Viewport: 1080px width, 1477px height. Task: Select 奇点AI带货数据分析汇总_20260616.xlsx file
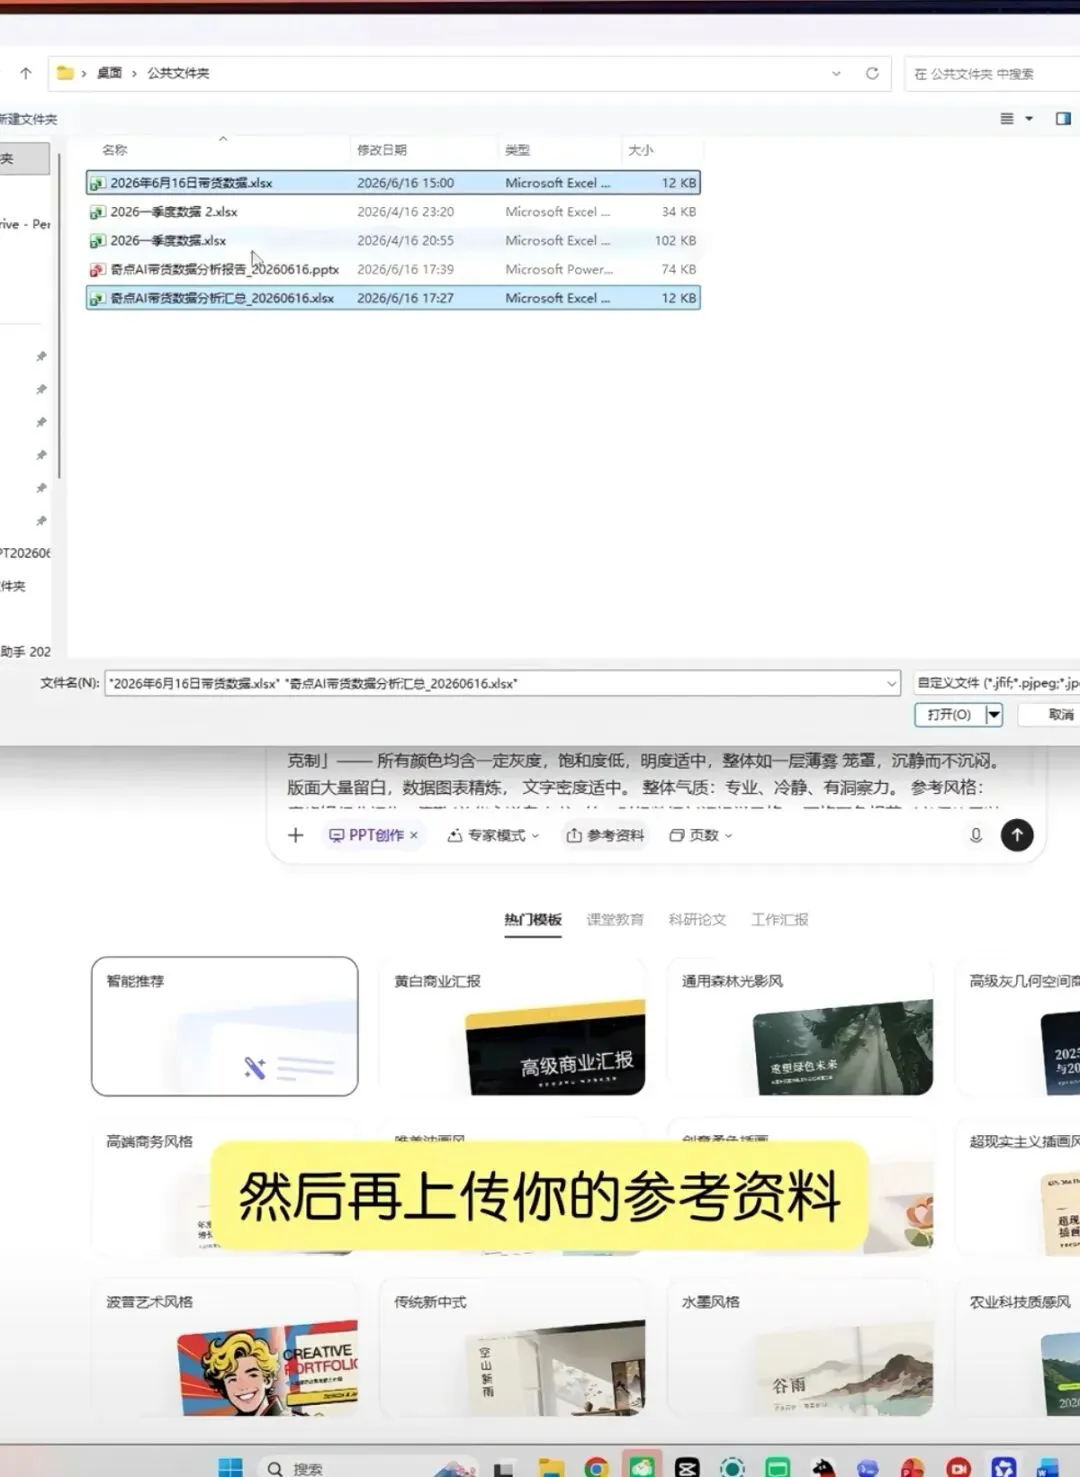392,298
